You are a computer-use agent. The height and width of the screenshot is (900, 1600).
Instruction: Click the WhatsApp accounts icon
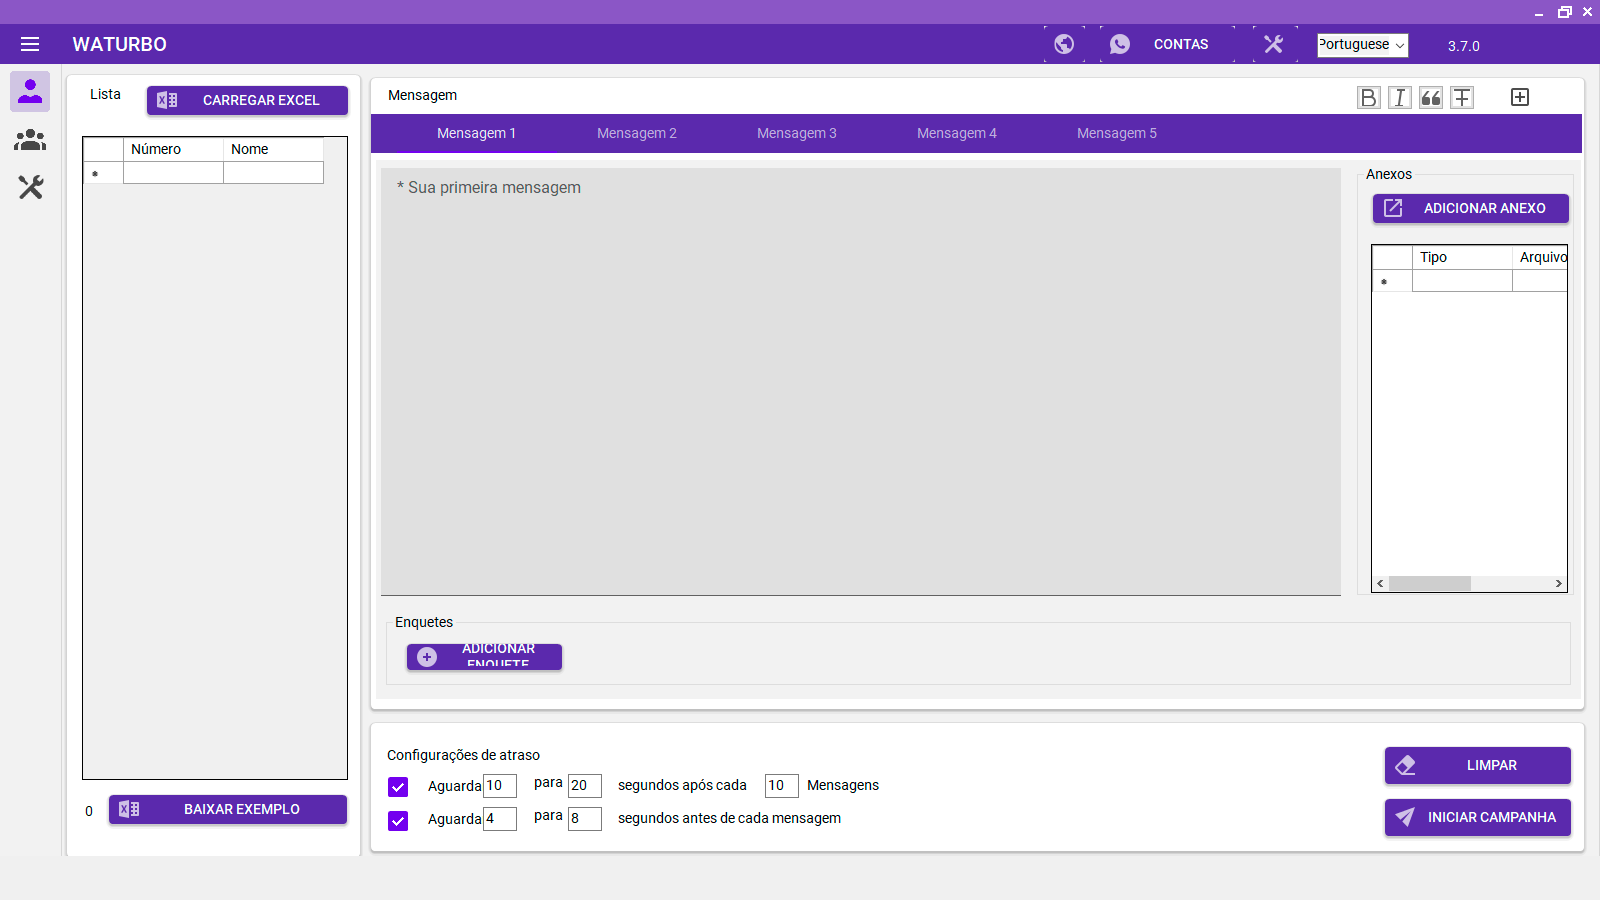[x=1120, y=44]
